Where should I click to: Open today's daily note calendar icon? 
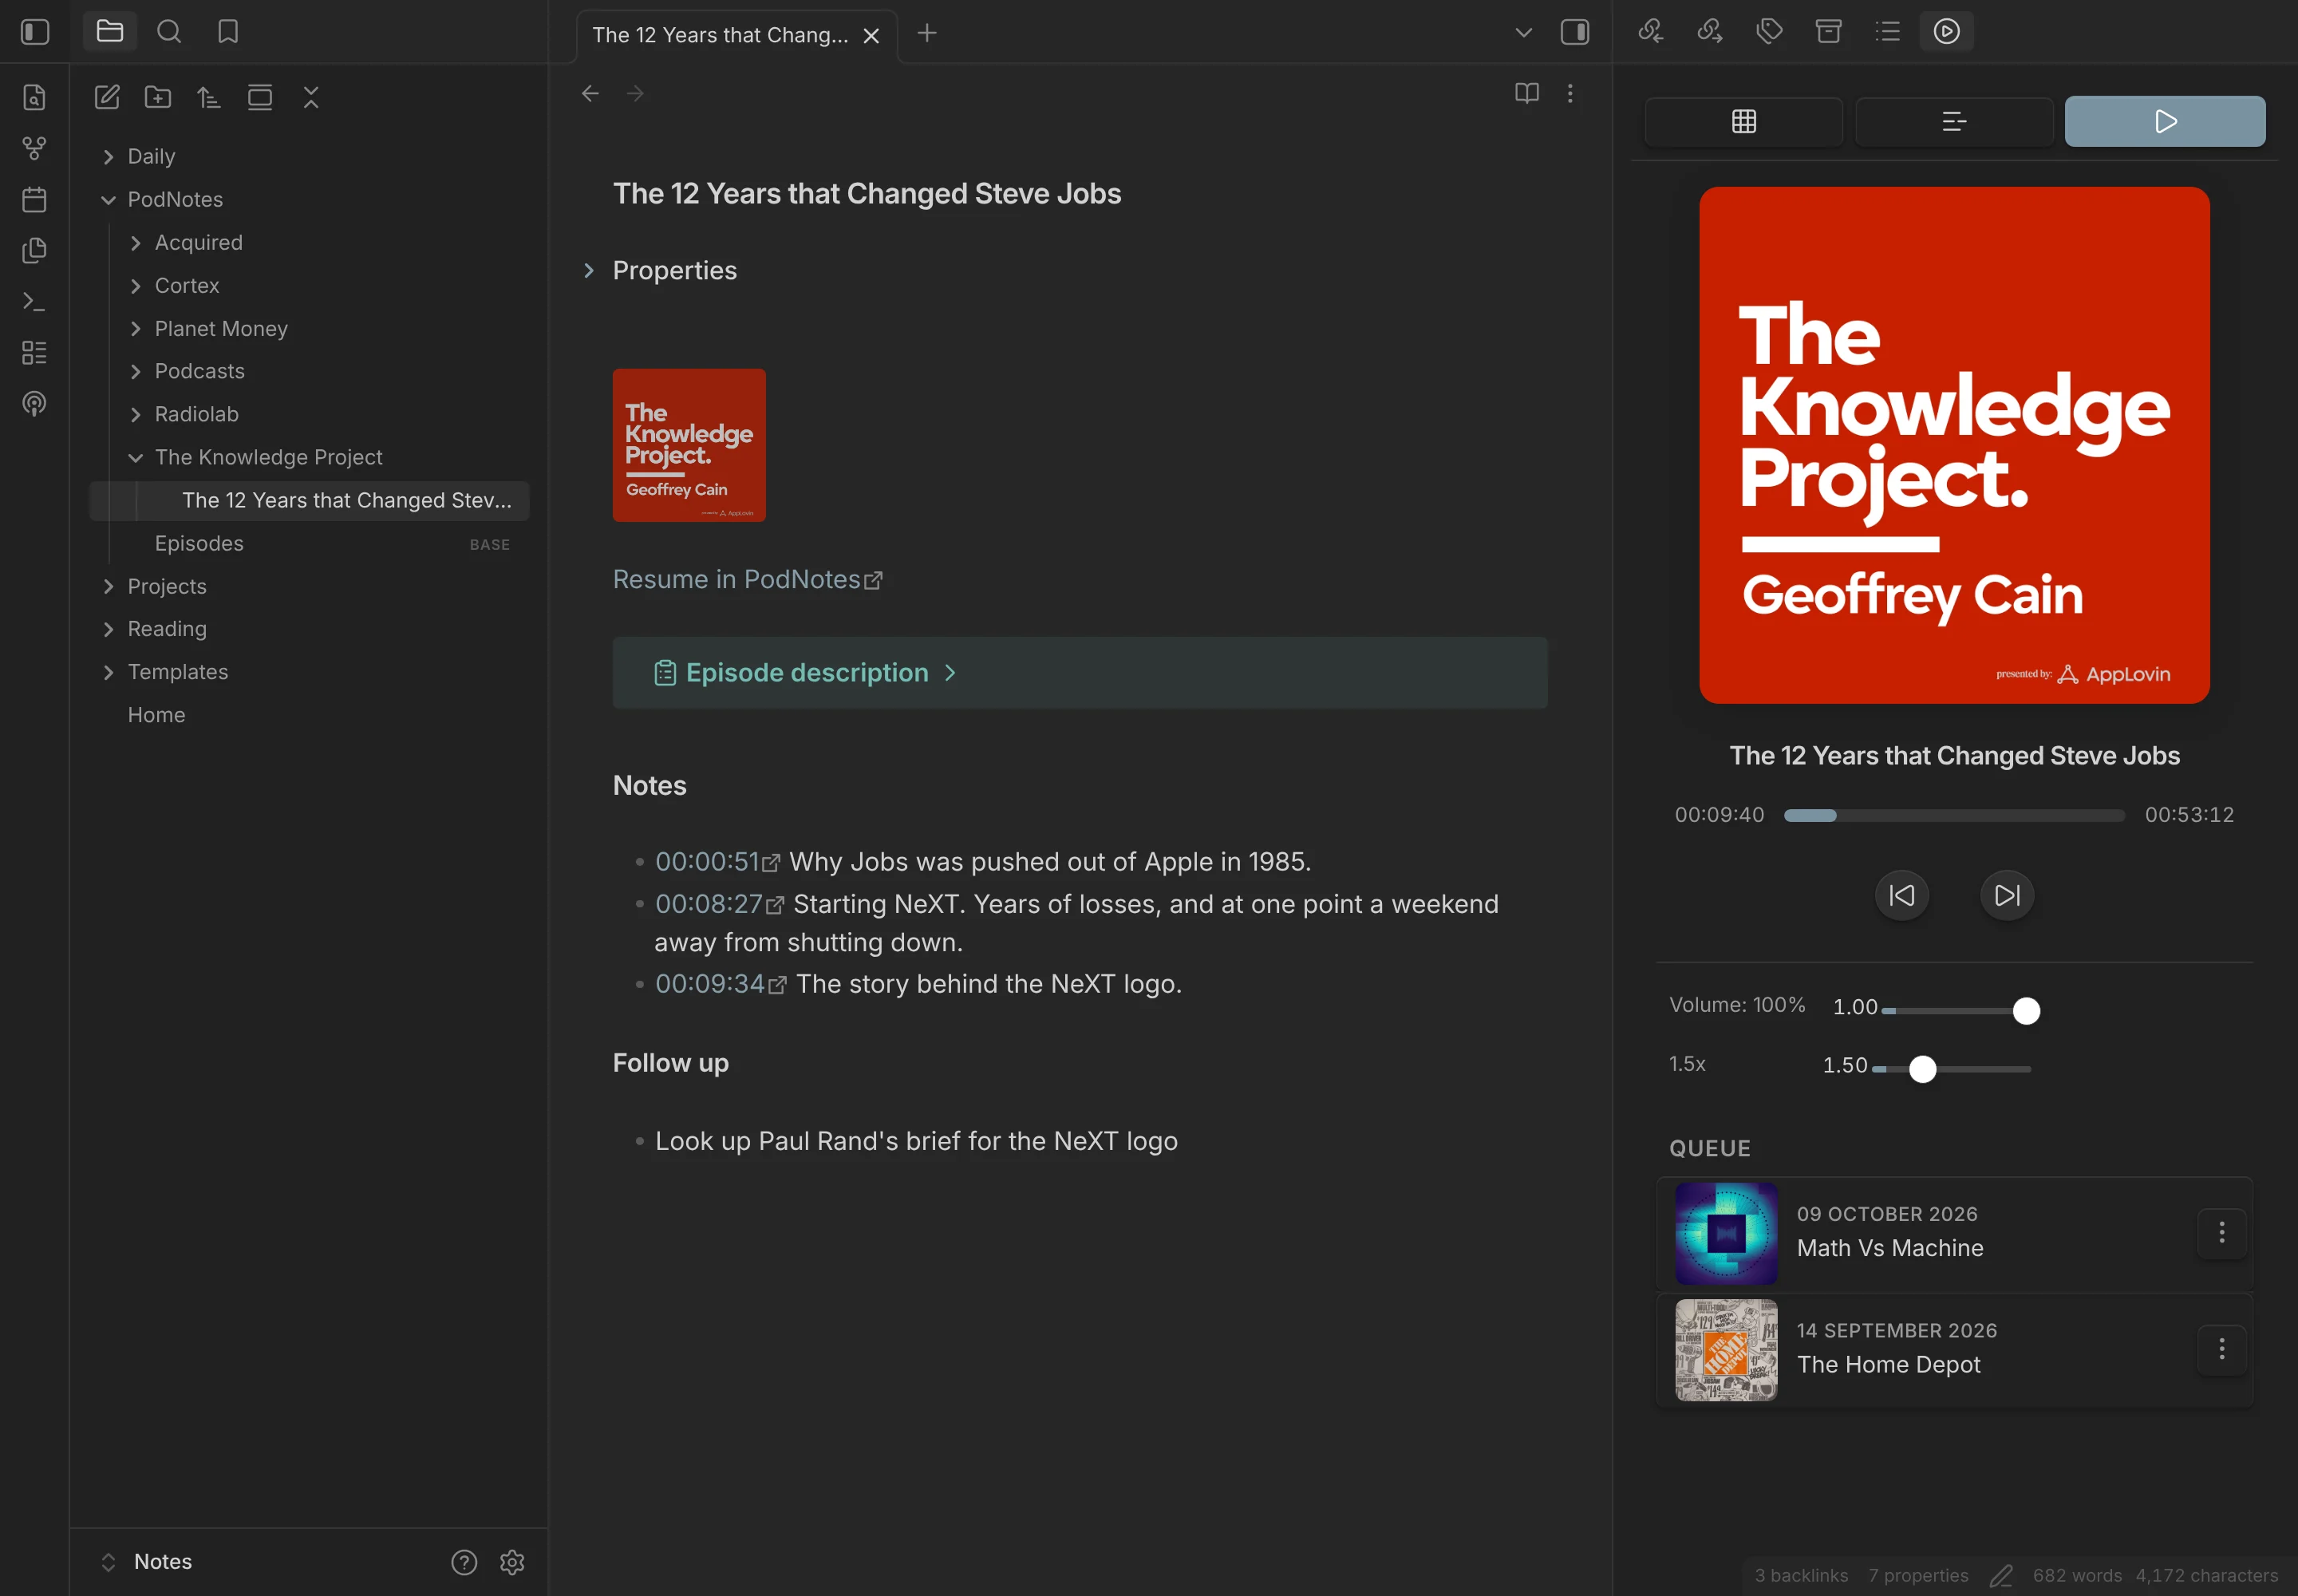(x=34, y=199)
